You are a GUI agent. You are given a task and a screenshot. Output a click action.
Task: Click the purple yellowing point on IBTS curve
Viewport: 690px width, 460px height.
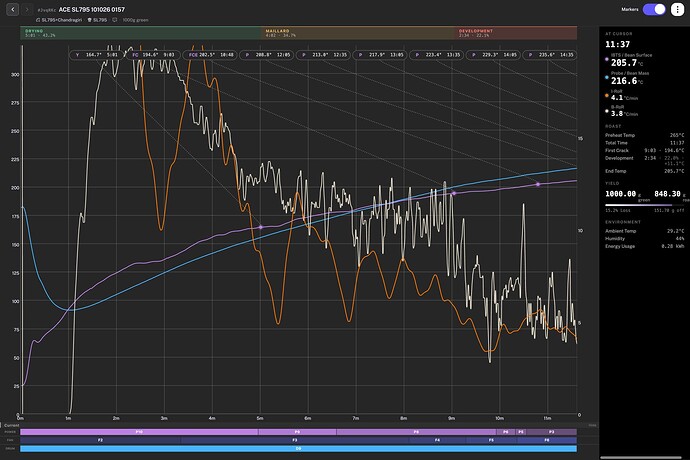(x=261, y=227)
